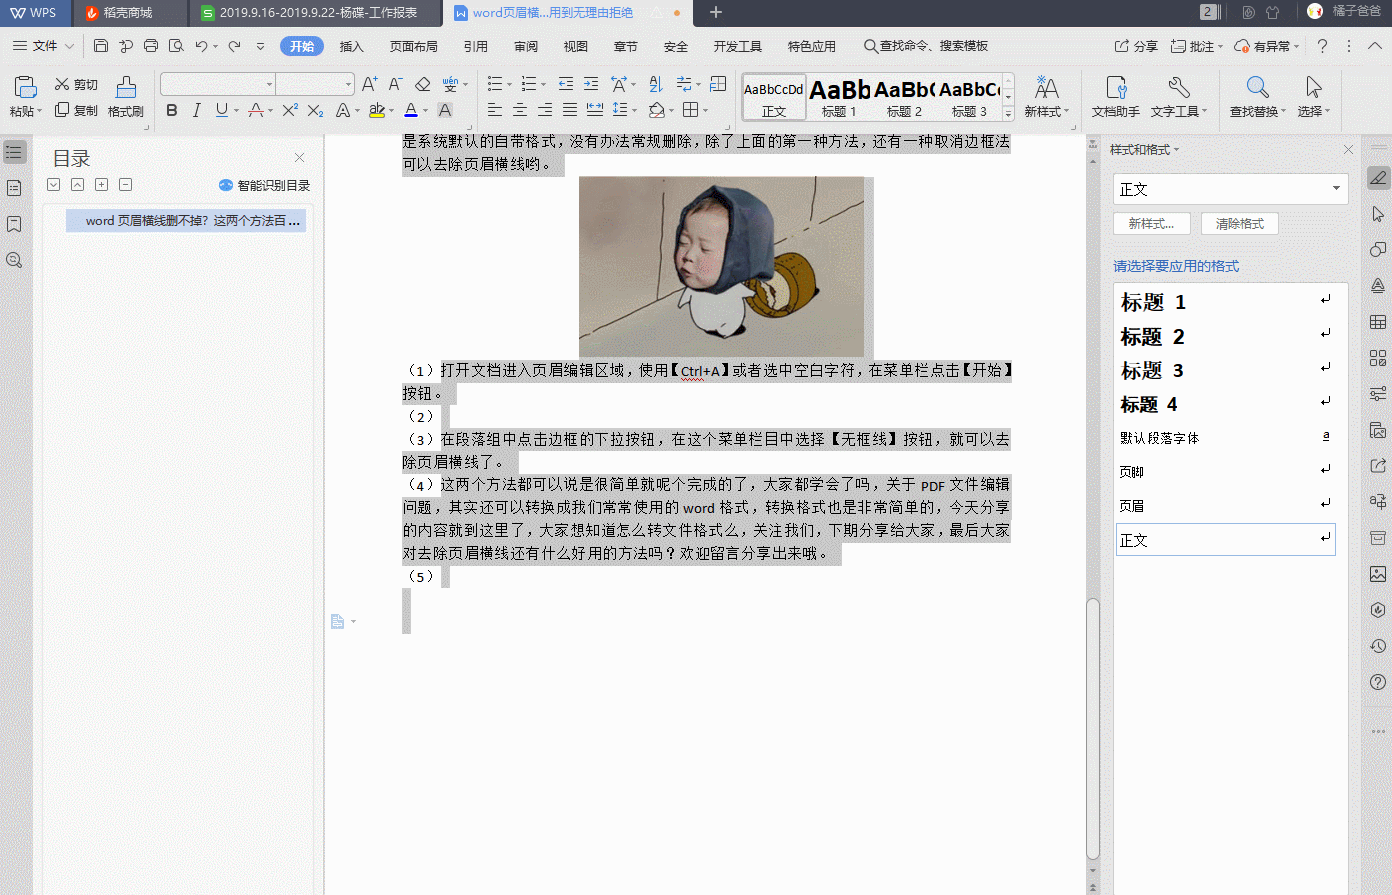Open line spacing dropdown
Screen dimensions: 1392x895
coord(634,111)
